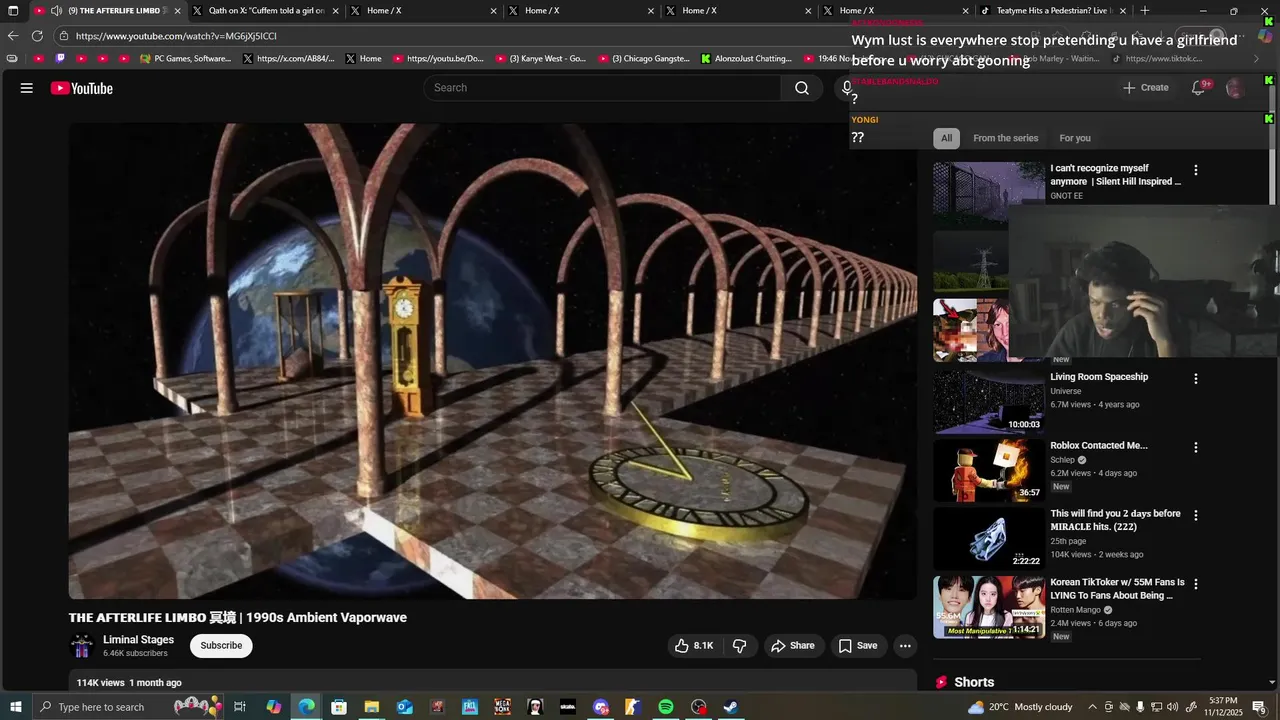Open Microsoft Store from the taskbar
Screen dimensions: 1280x720
(x=339, y=707)
